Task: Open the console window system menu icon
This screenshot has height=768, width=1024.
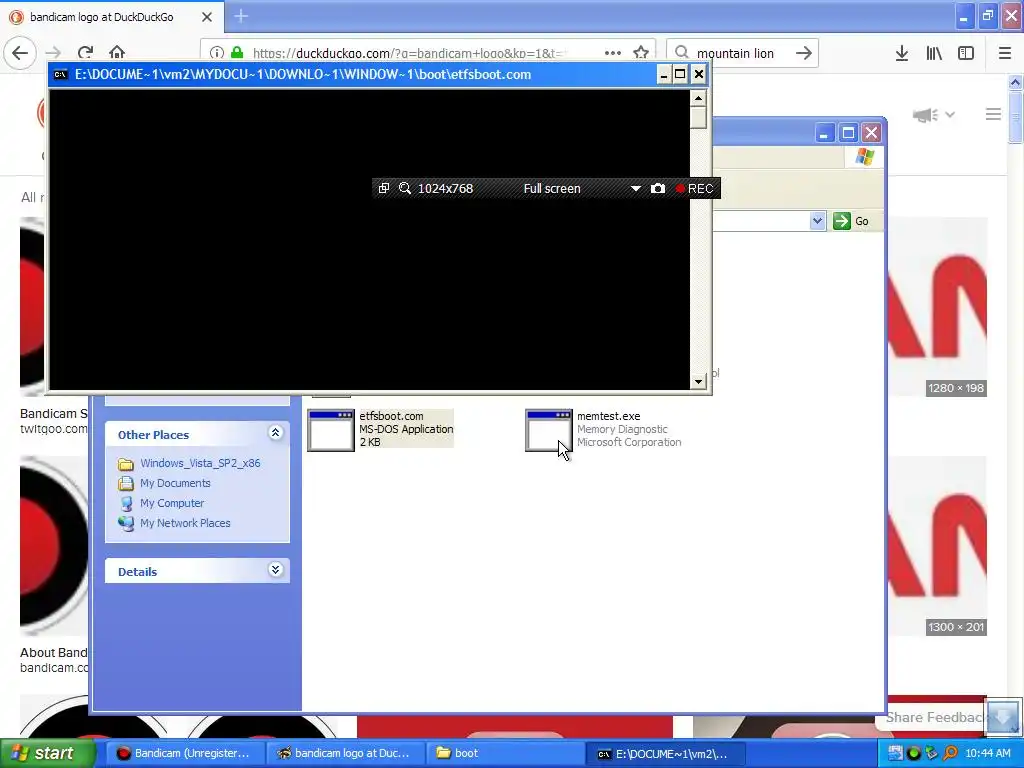Action: [x=61, y=74]
